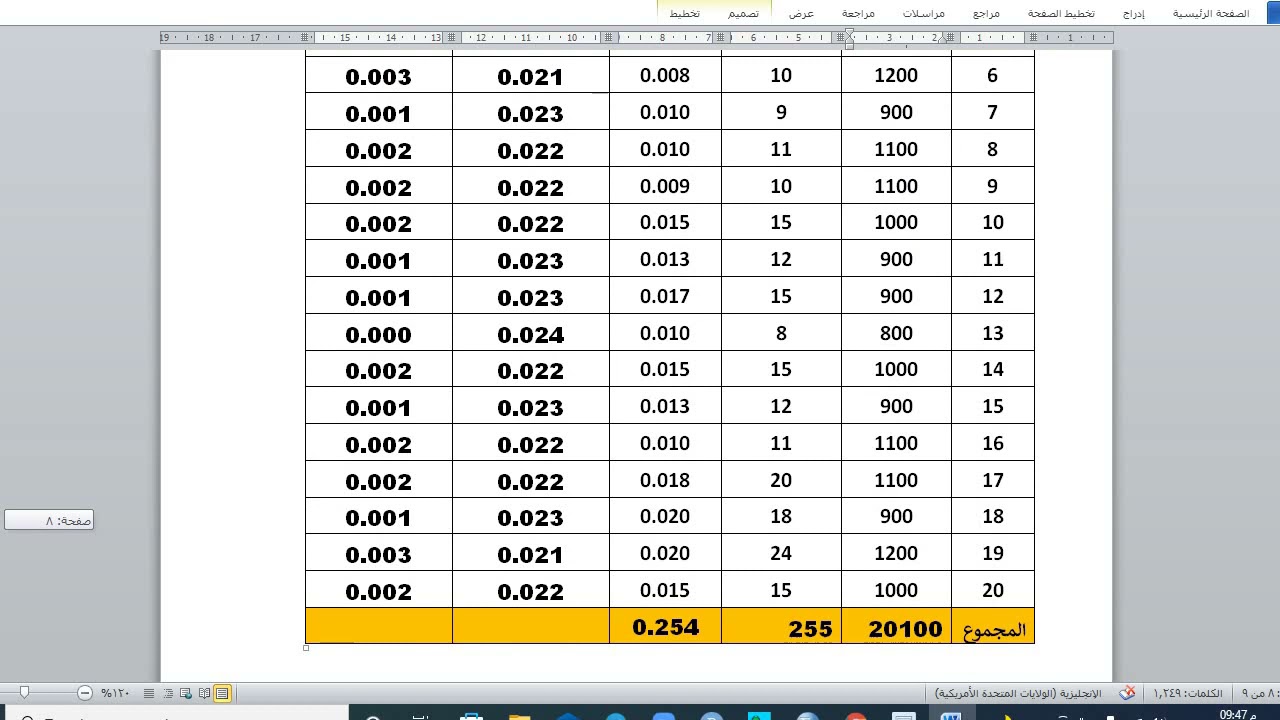Click the صفحة: 8 scroll page tooltip
The width and height of the screenshot is (1280, 720).
[x=49, y=520]
